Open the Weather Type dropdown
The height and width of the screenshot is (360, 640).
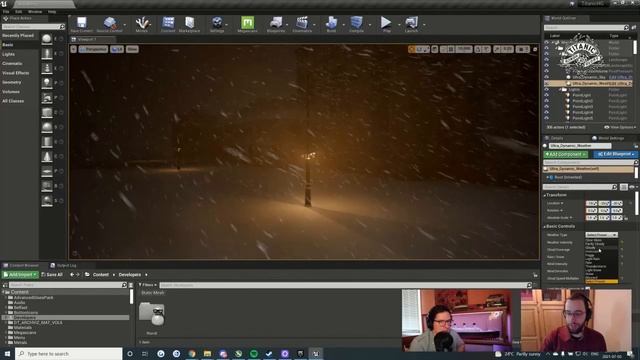(x=602, y=235)
